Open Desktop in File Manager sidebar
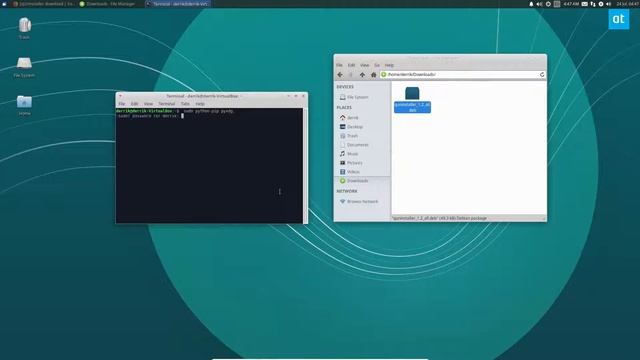Viewport: 640px width, 360px height. pos(362,127)
